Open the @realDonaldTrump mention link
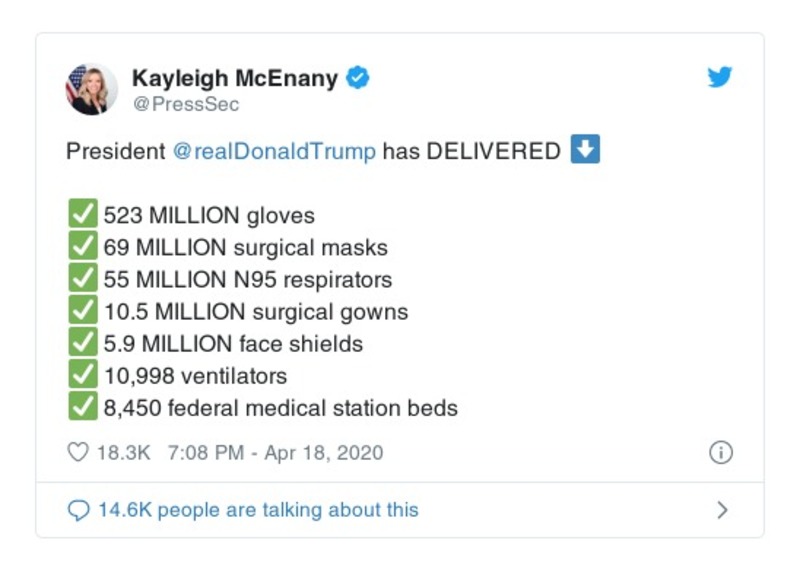Screen dimensions: 800x572 coord(275,152)
